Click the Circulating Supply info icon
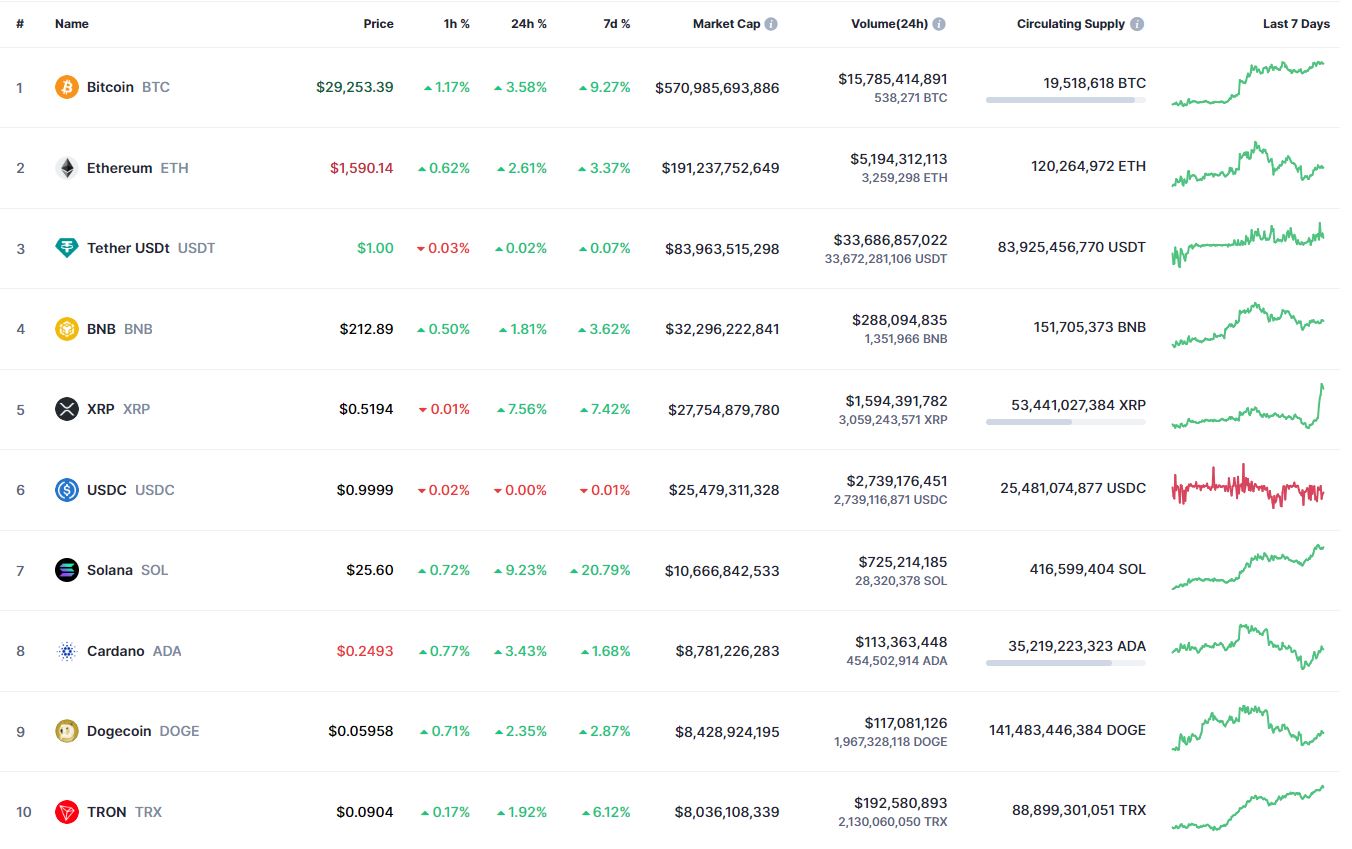The image size is (1352, 849). click(1138, 24)
